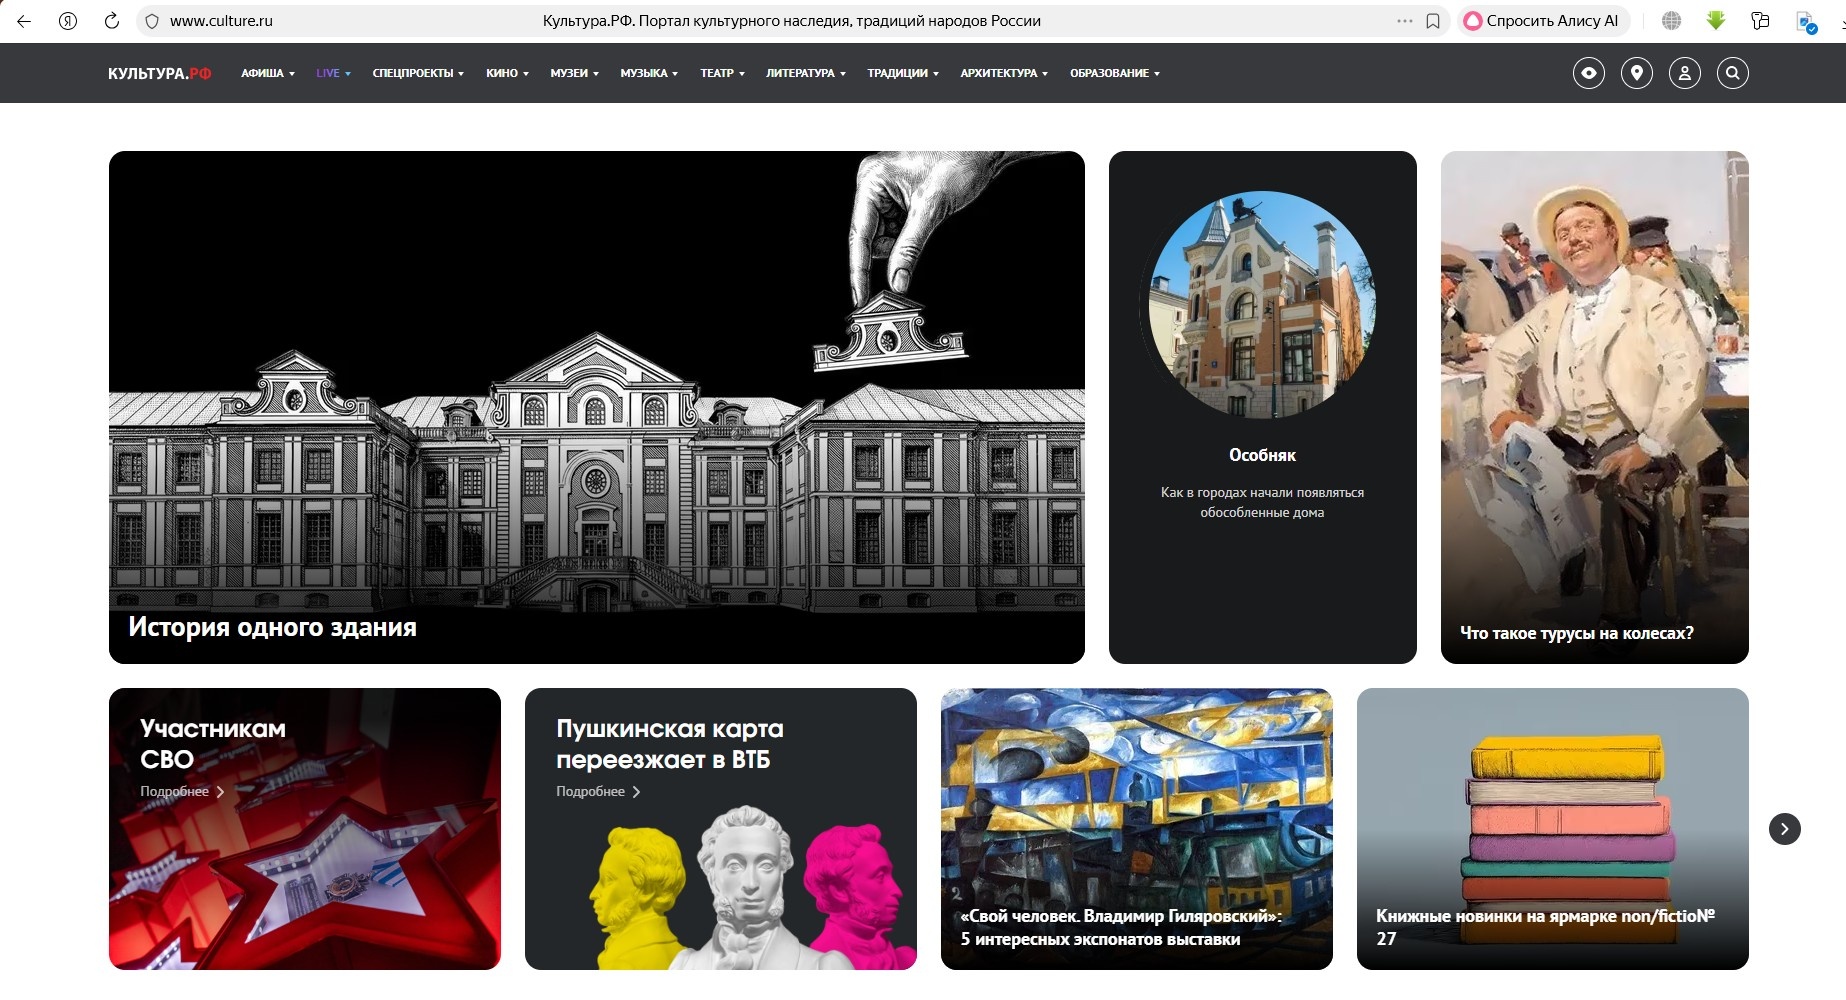Image resolution: width=1846 pixels, height=1000 pixels.
Task: Expand the Спецпроекты dropdown menu
Action: (417, 73)
